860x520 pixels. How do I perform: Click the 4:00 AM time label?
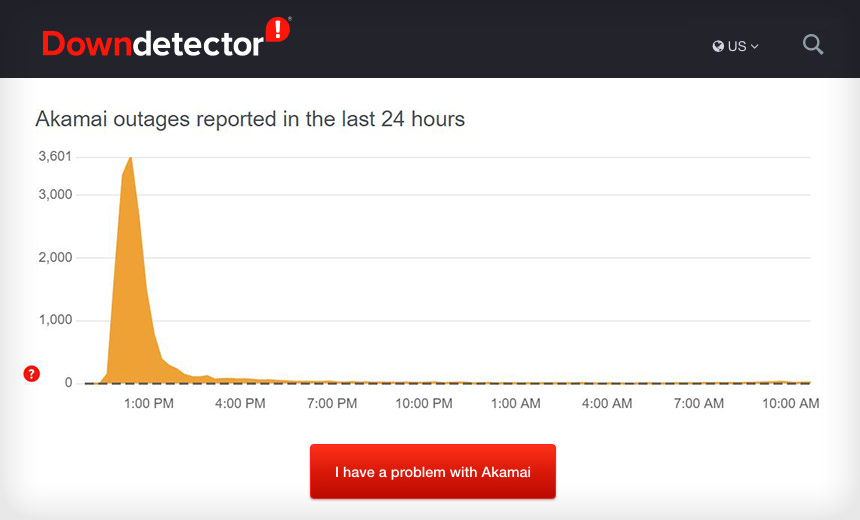click(607, 404)
